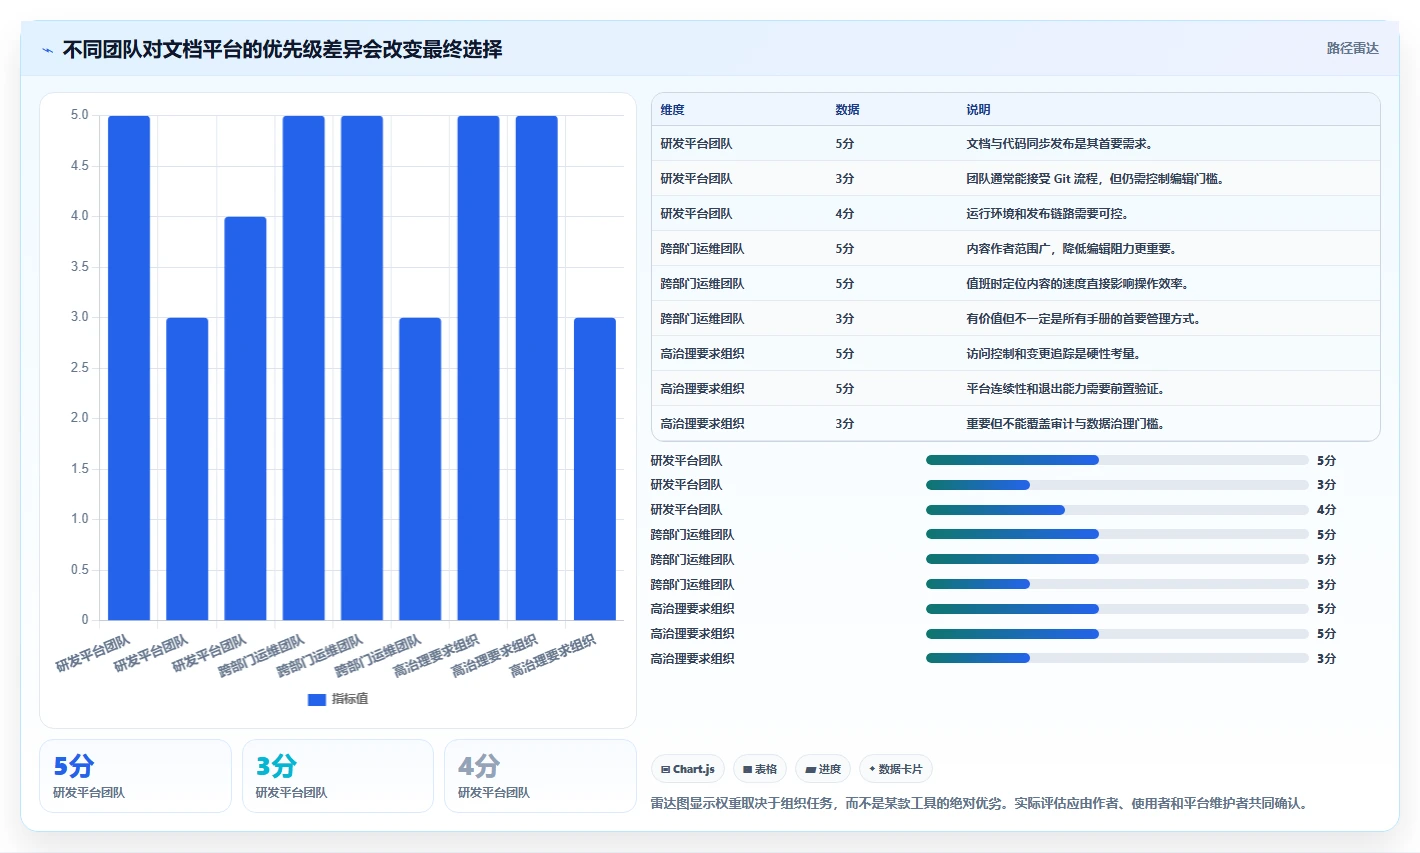
Task: Click the 研发平台团队 3分 progress bar
Action: (x=1117, y=485)
